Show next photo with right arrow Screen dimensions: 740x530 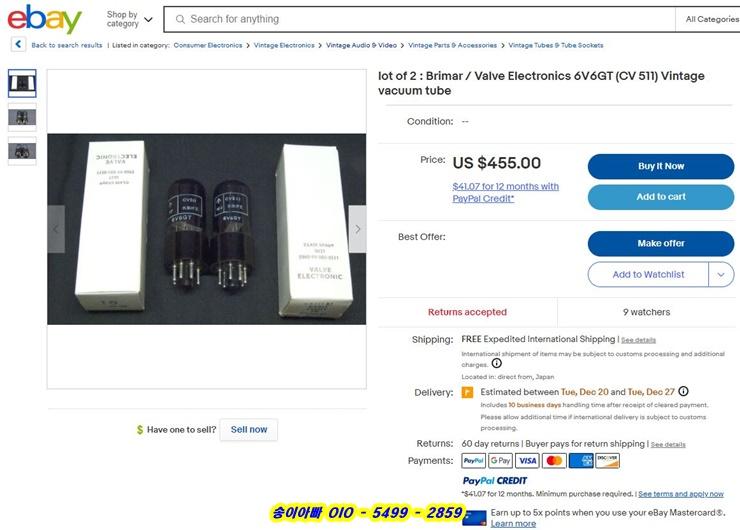tap(357, 229)
